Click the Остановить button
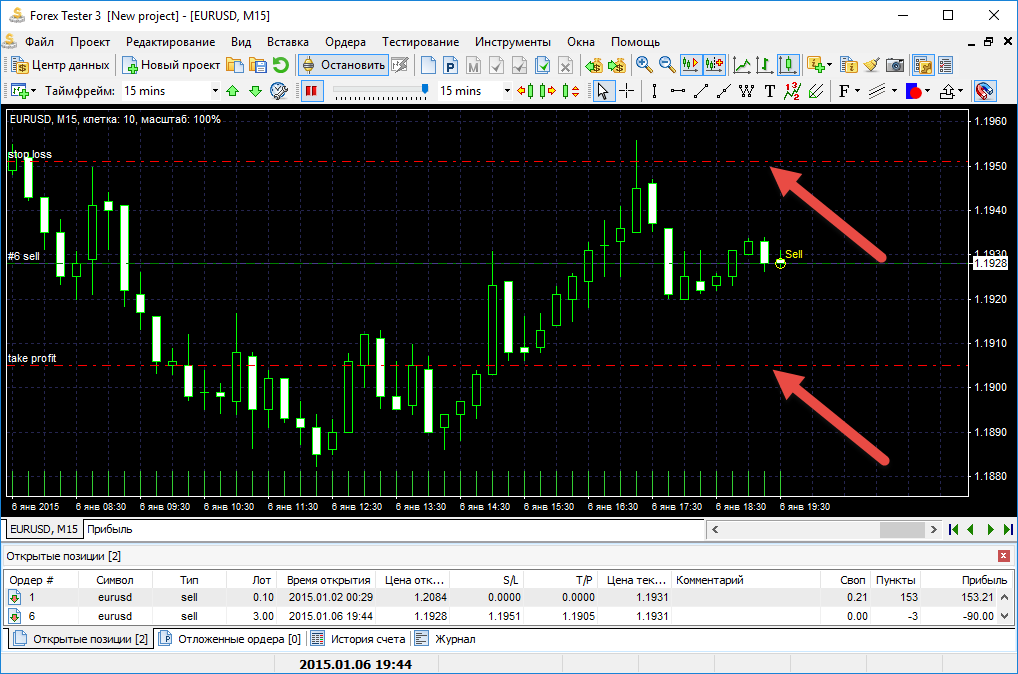 point(344,65)
